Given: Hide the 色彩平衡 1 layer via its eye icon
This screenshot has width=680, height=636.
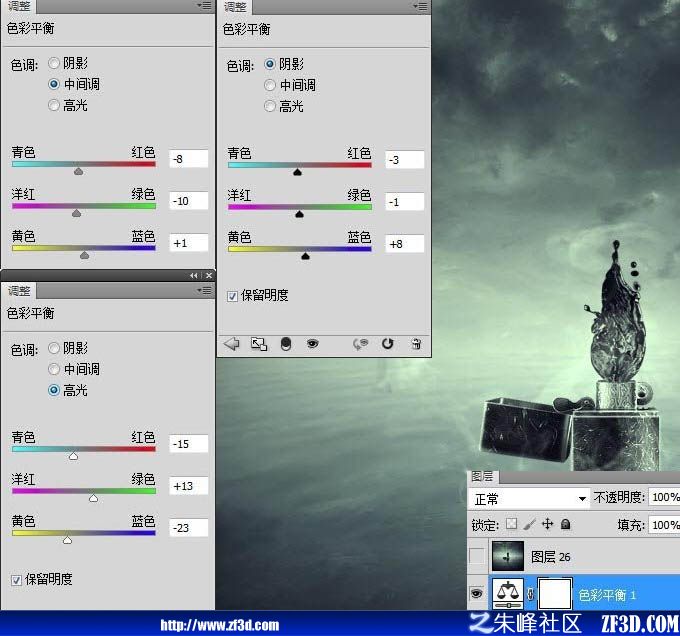Looking at the screenshot, I should (x=477, y=593).
